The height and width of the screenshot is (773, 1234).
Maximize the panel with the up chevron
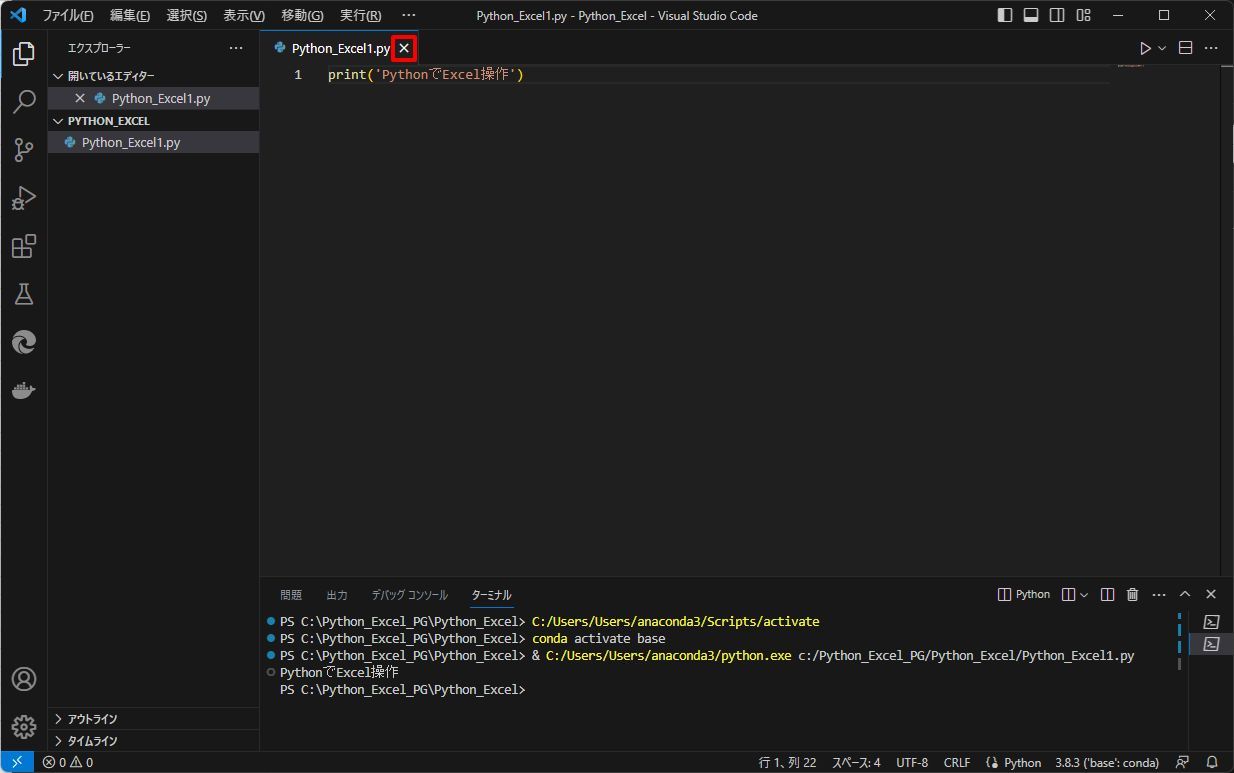(1185, 594)
